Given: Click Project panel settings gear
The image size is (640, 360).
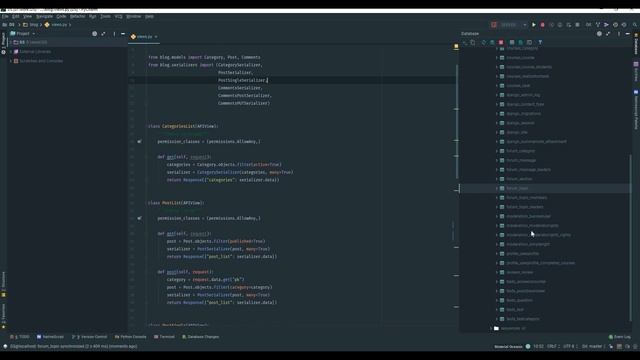Looking at the screenshot, I should click(95, 34).
